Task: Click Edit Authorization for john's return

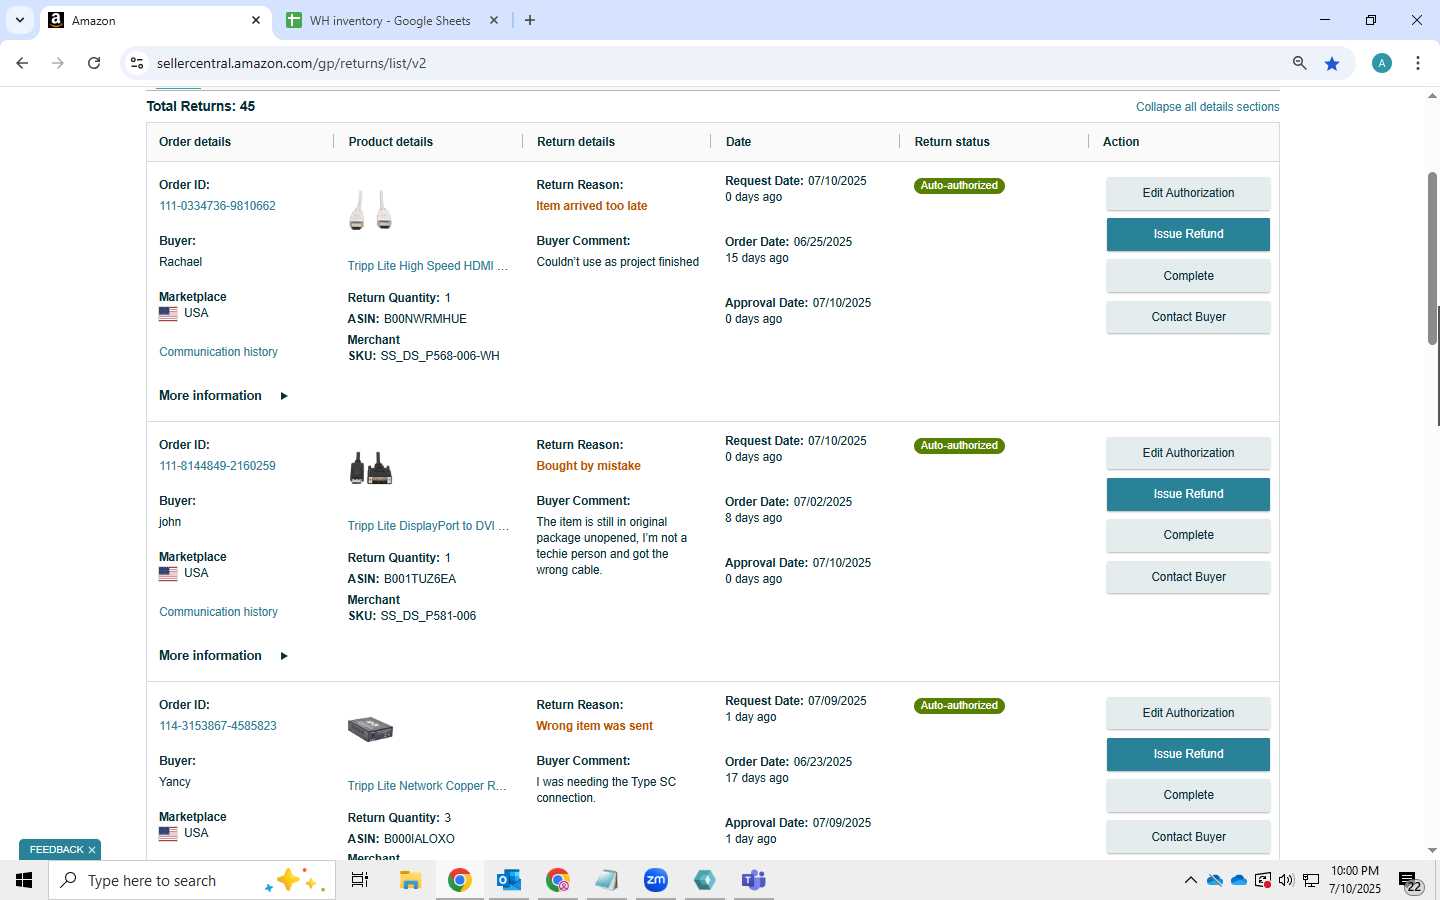Action: pyautogui.click(x=1188, y=453)
